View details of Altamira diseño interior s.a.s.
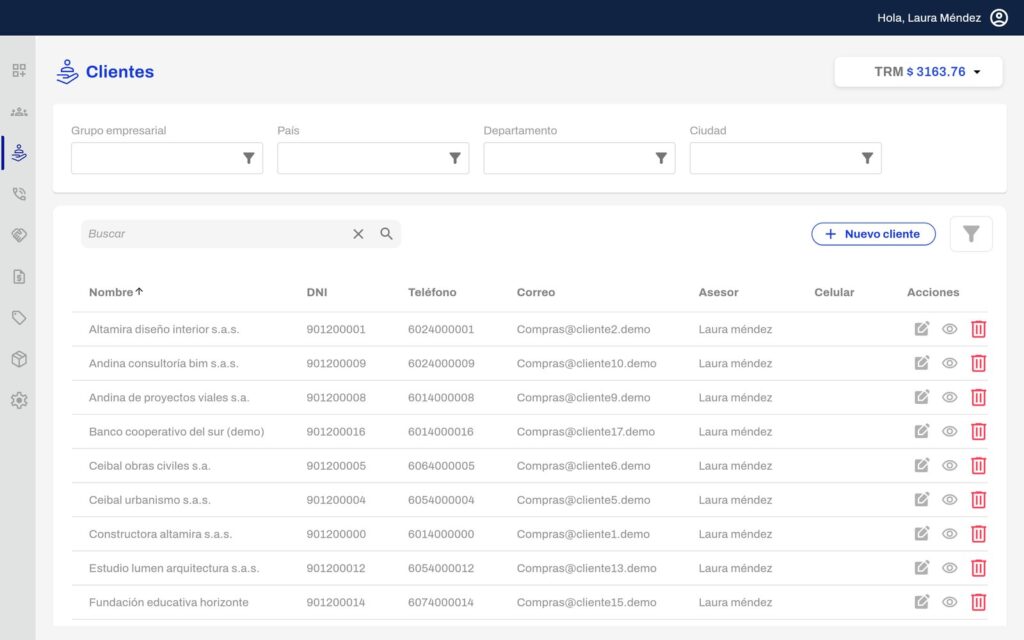1024x640 pixels. (x=950, y=329)
